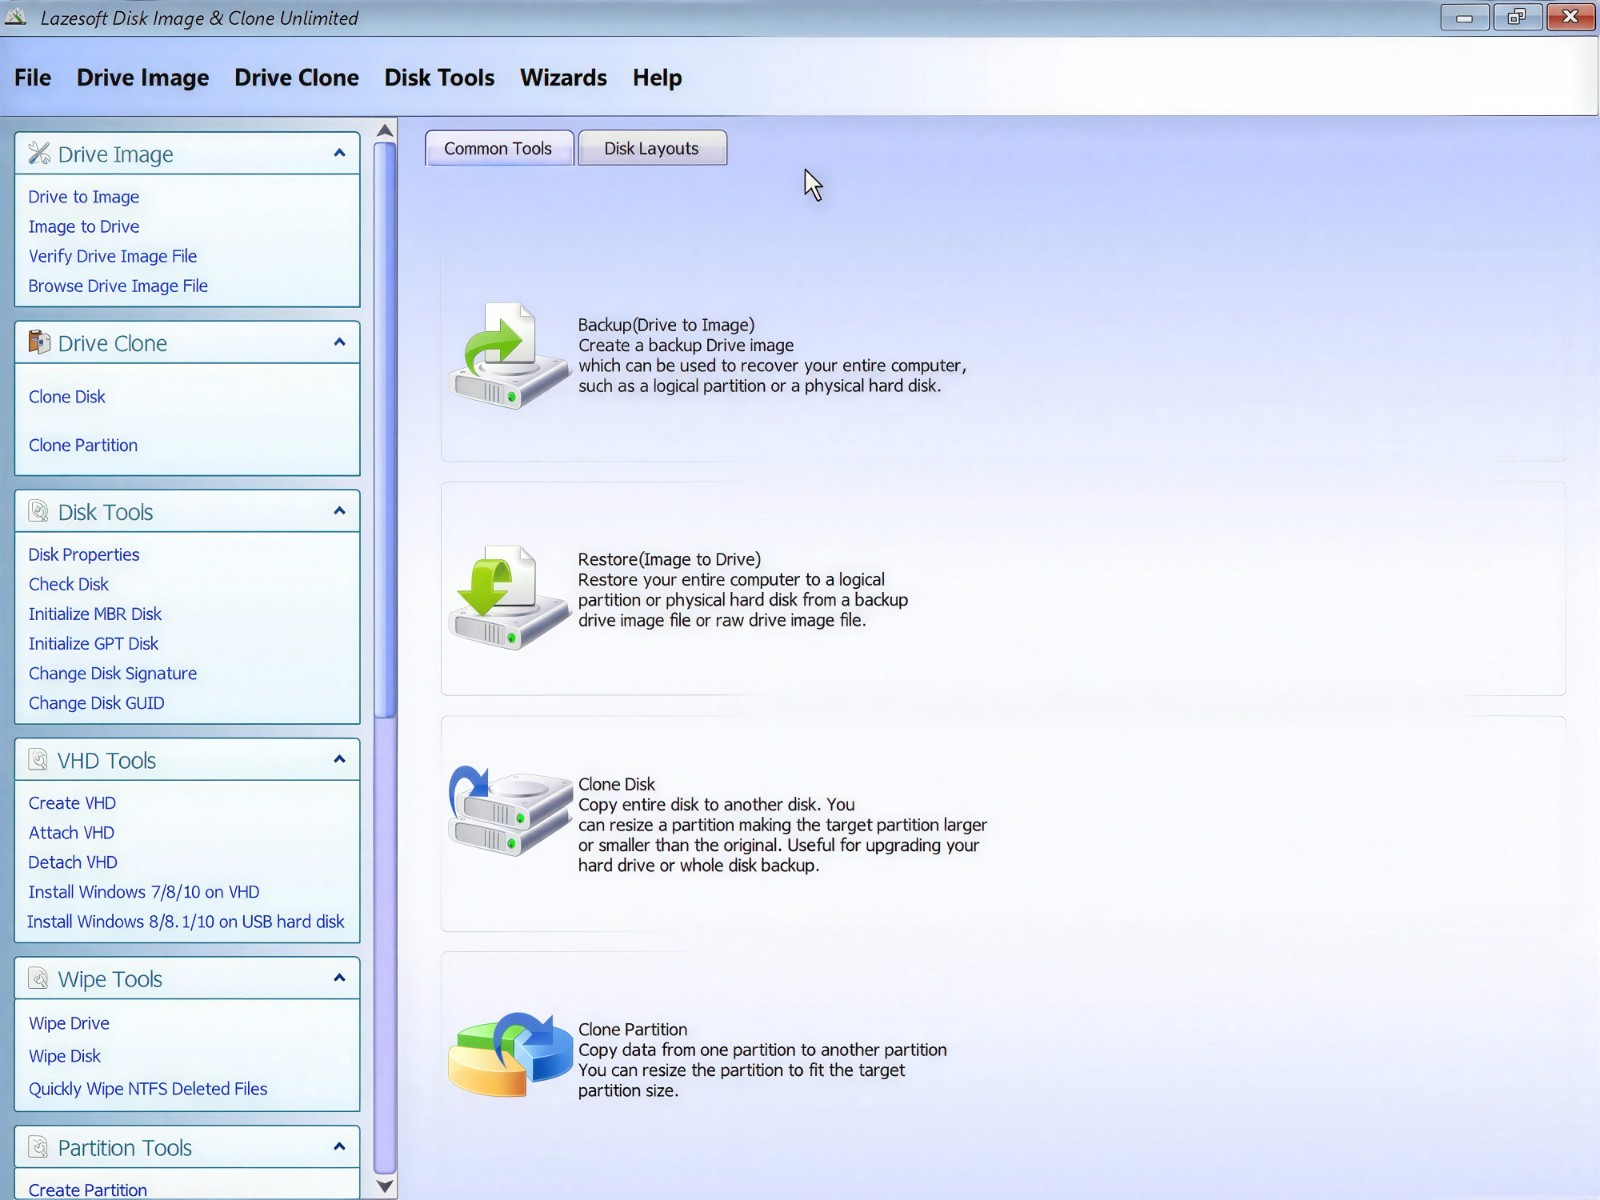The height and width of the screenshot is (1200, 1600).
Task: Click the Drive Image panel header title
Action: (116, 154)
